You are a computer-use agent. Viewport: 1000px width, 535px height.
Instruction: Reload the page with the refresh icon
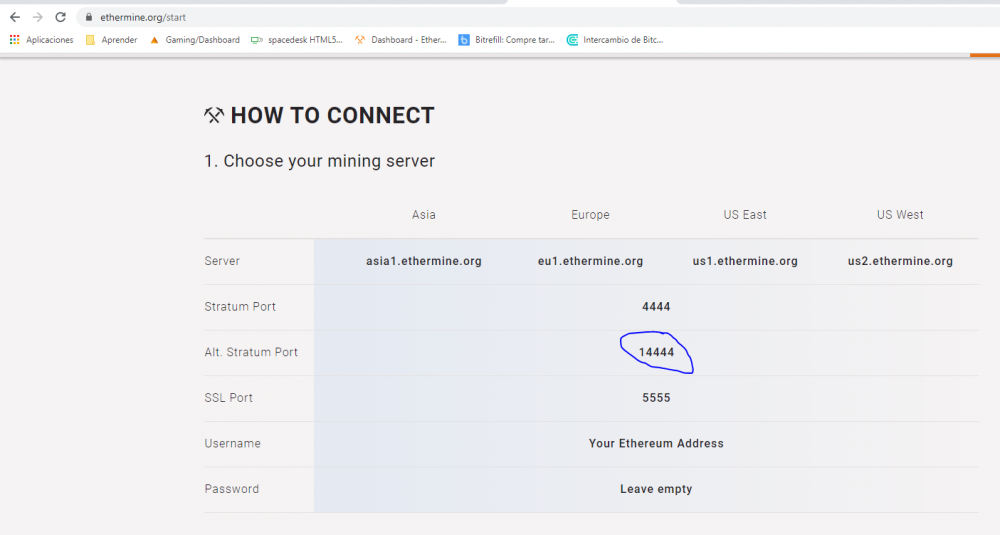[x=61, y=17]
